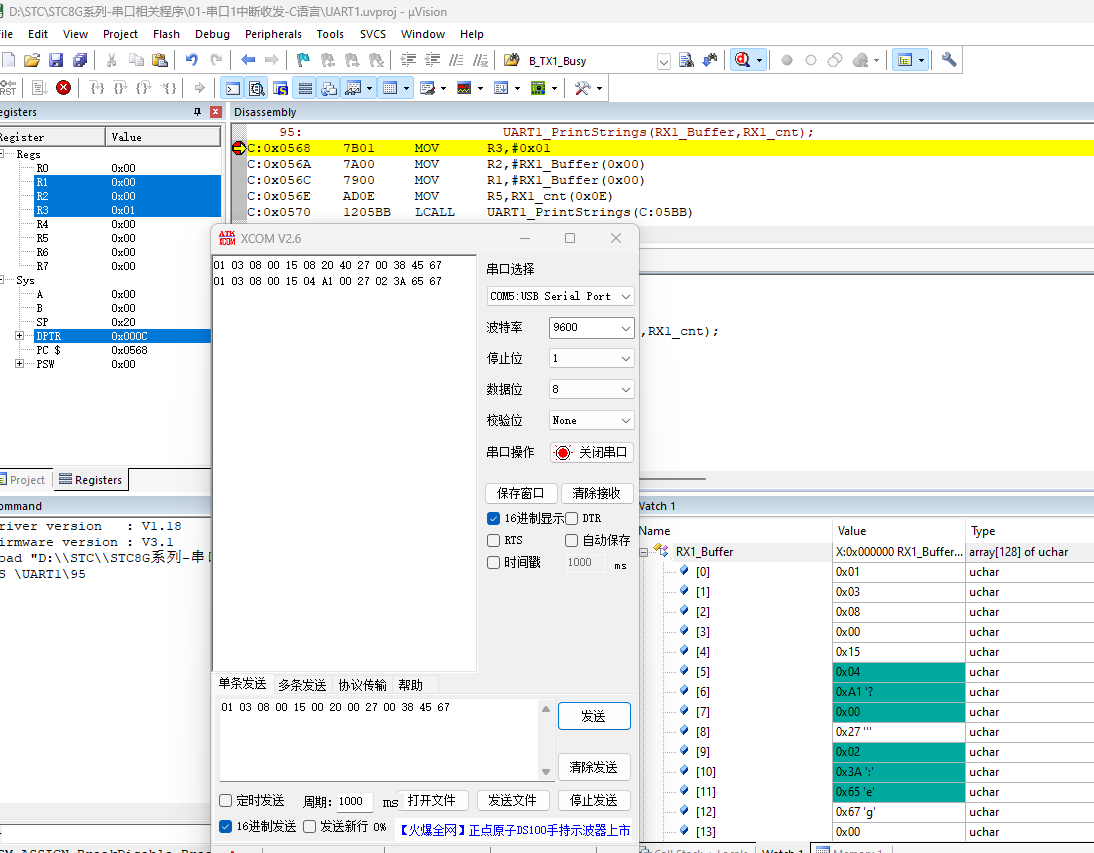Switch to the Project panel tab

[x=25, y=480]
